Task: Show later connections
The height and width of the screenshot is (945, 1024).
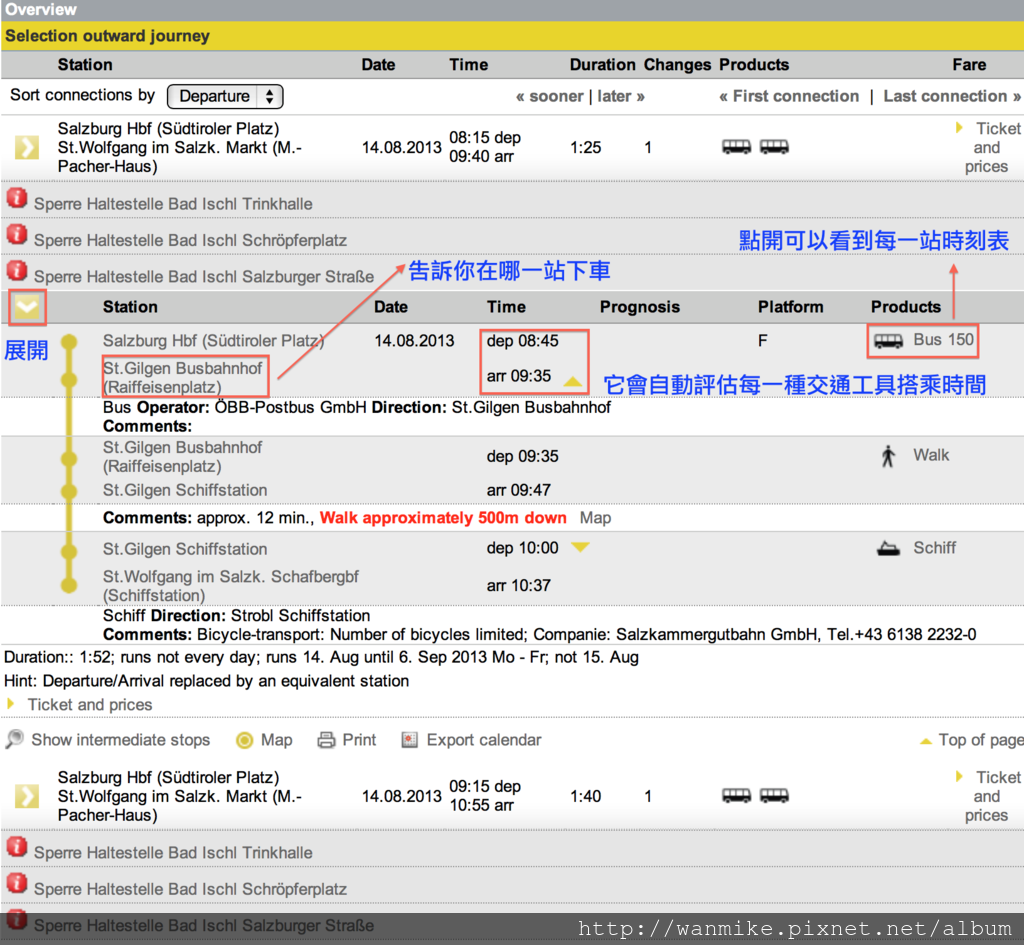Action: [x=621, y=96]
